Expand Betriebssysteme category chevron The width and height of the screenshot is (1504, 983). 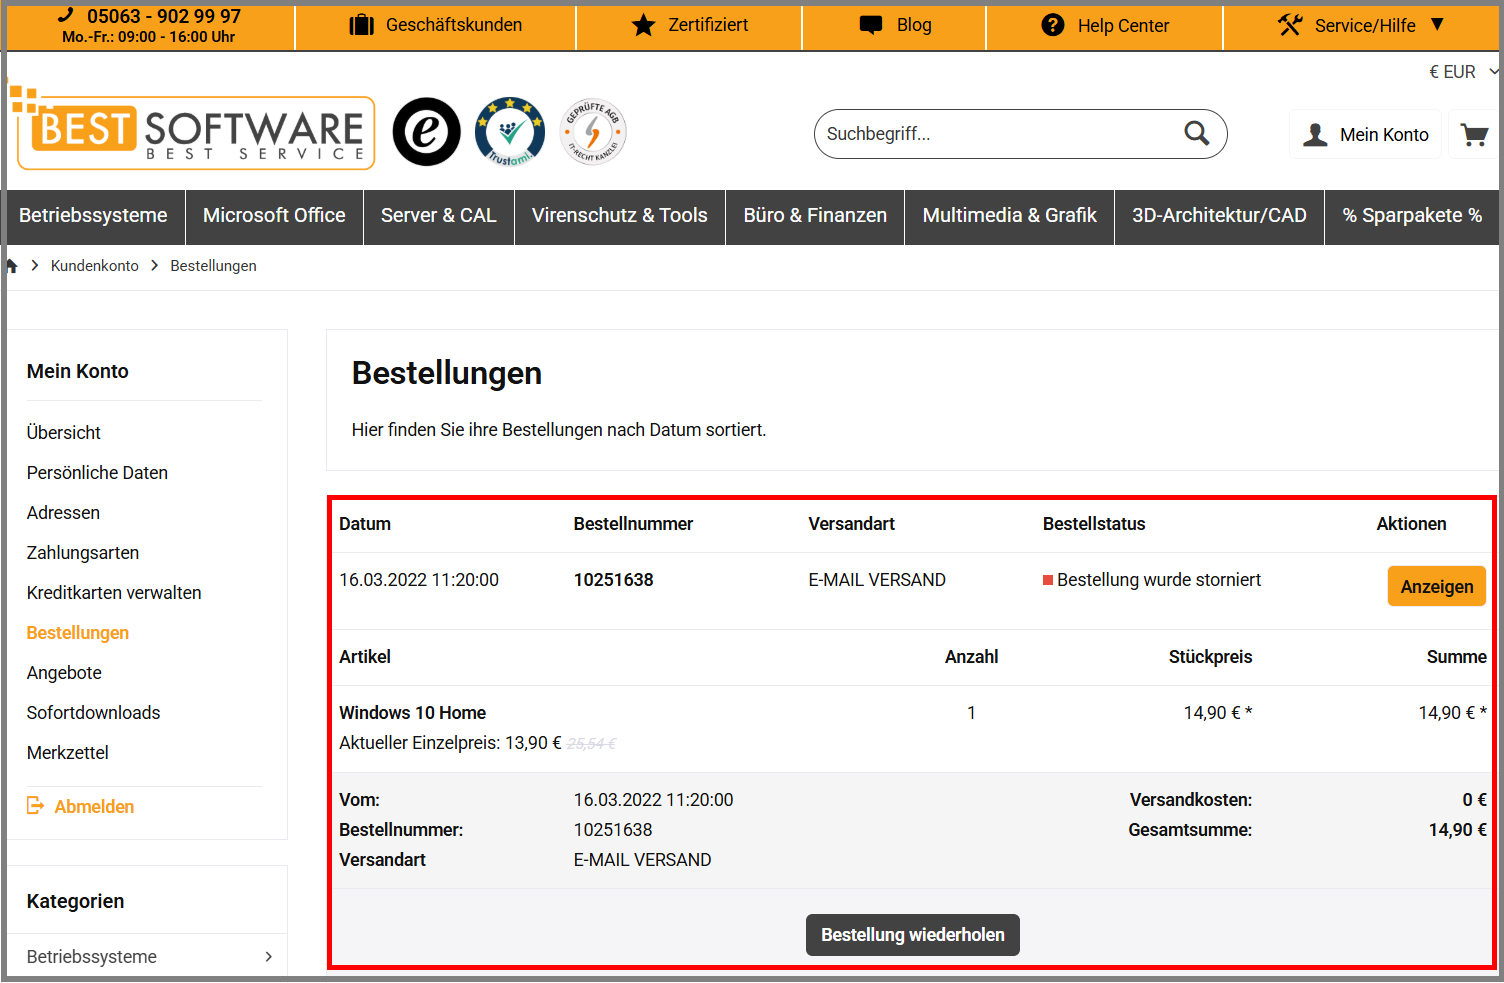tap(268, 957)
